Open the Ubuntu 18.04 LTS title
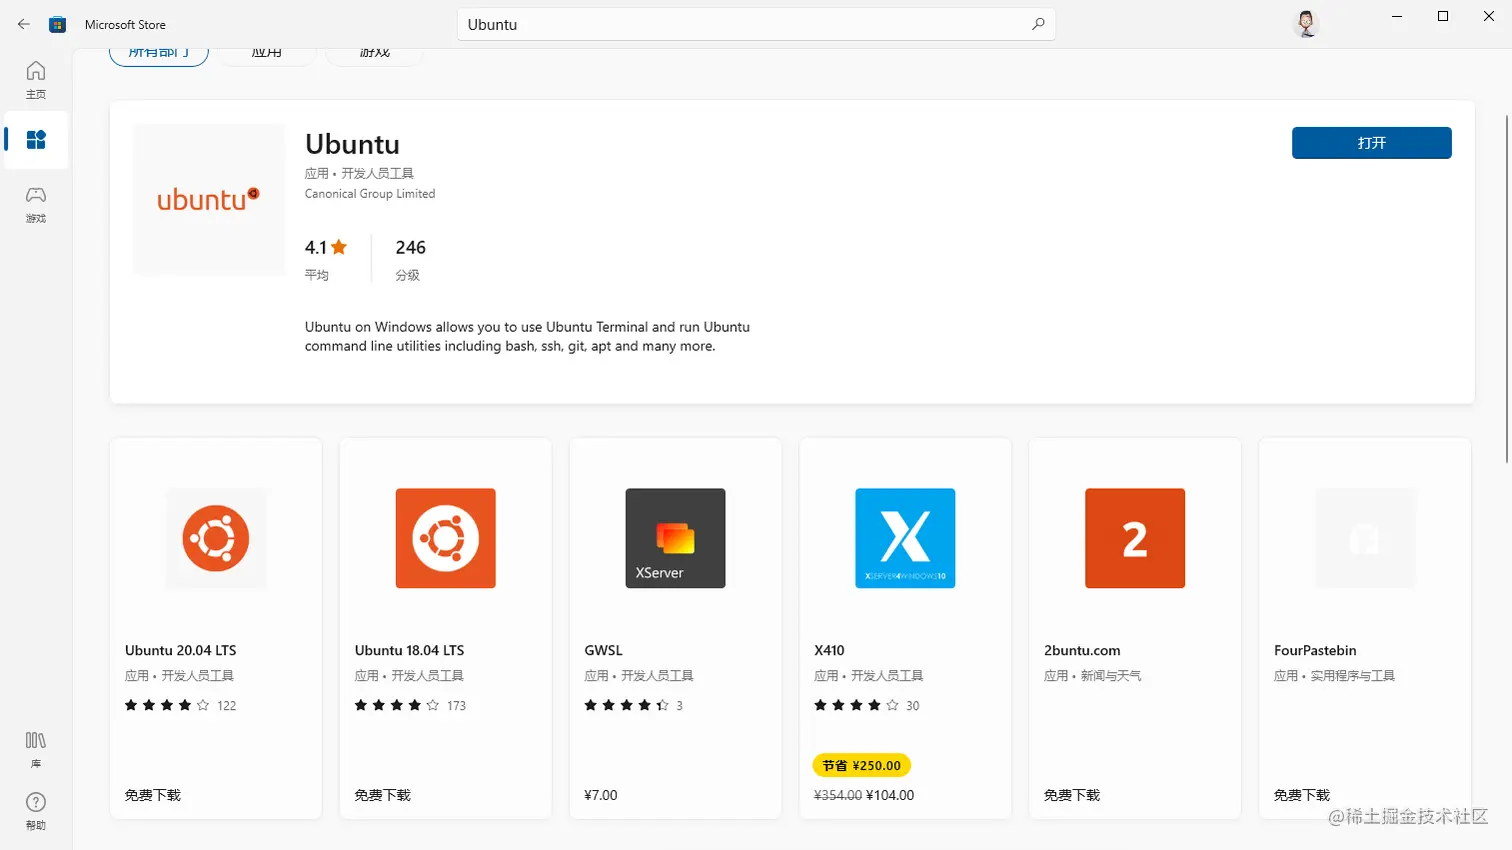The image size is (1512, 850). (x=410, y=650)
